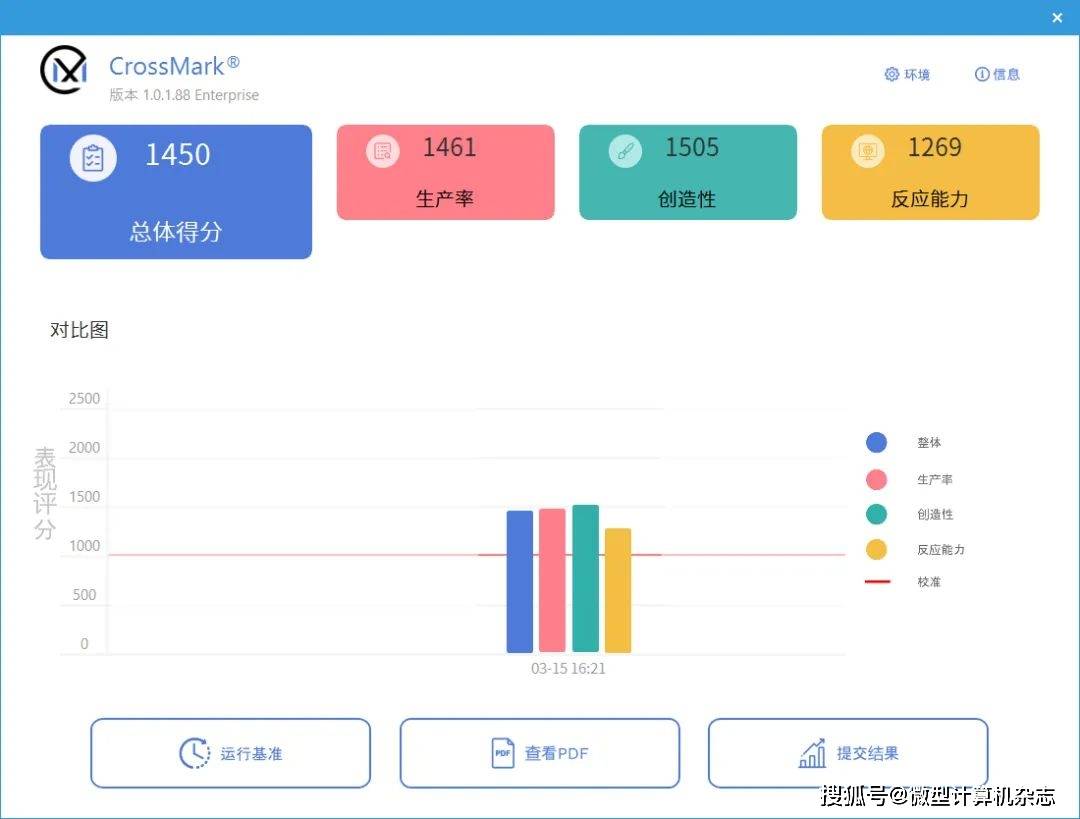The height and width of the screenshot is (819, 1080).
Task: Select the 创造性 1505 score card
Action: [x=688, y=172]
